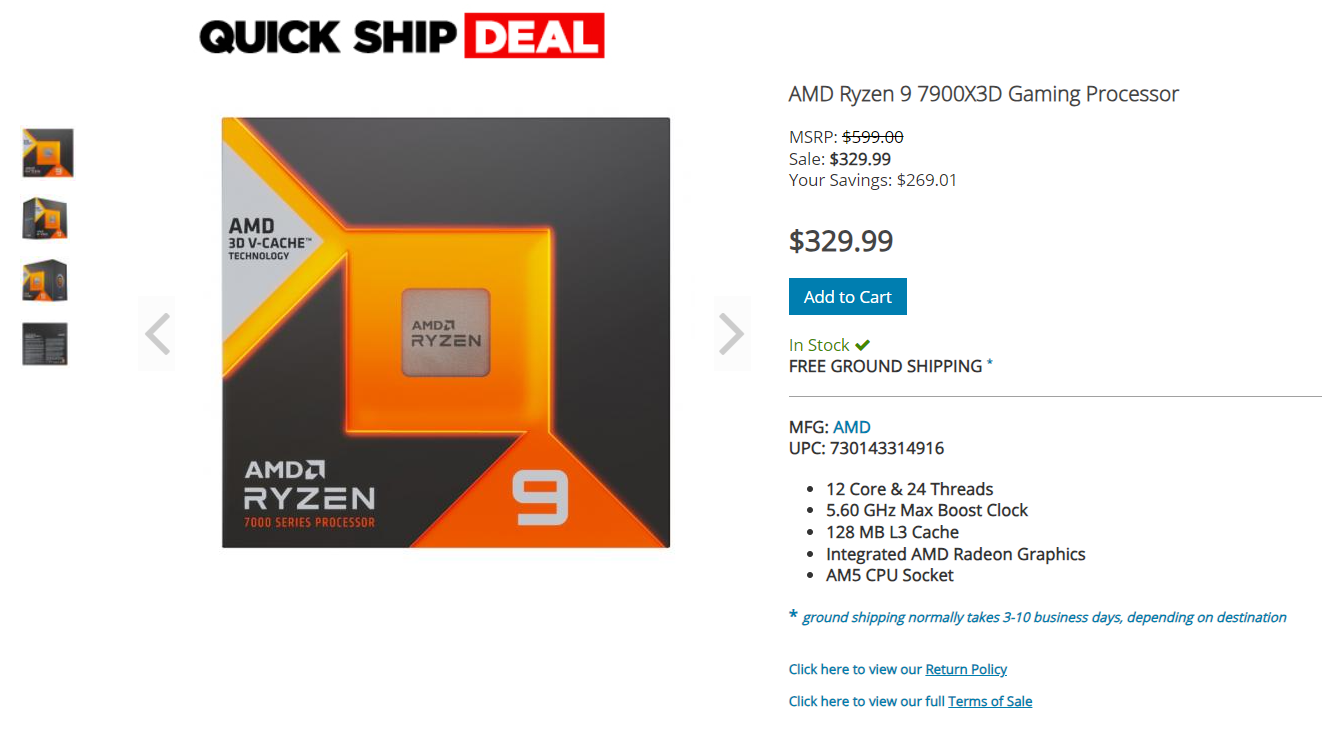Select the third dark side-view thumbnail

coord(45,280)
